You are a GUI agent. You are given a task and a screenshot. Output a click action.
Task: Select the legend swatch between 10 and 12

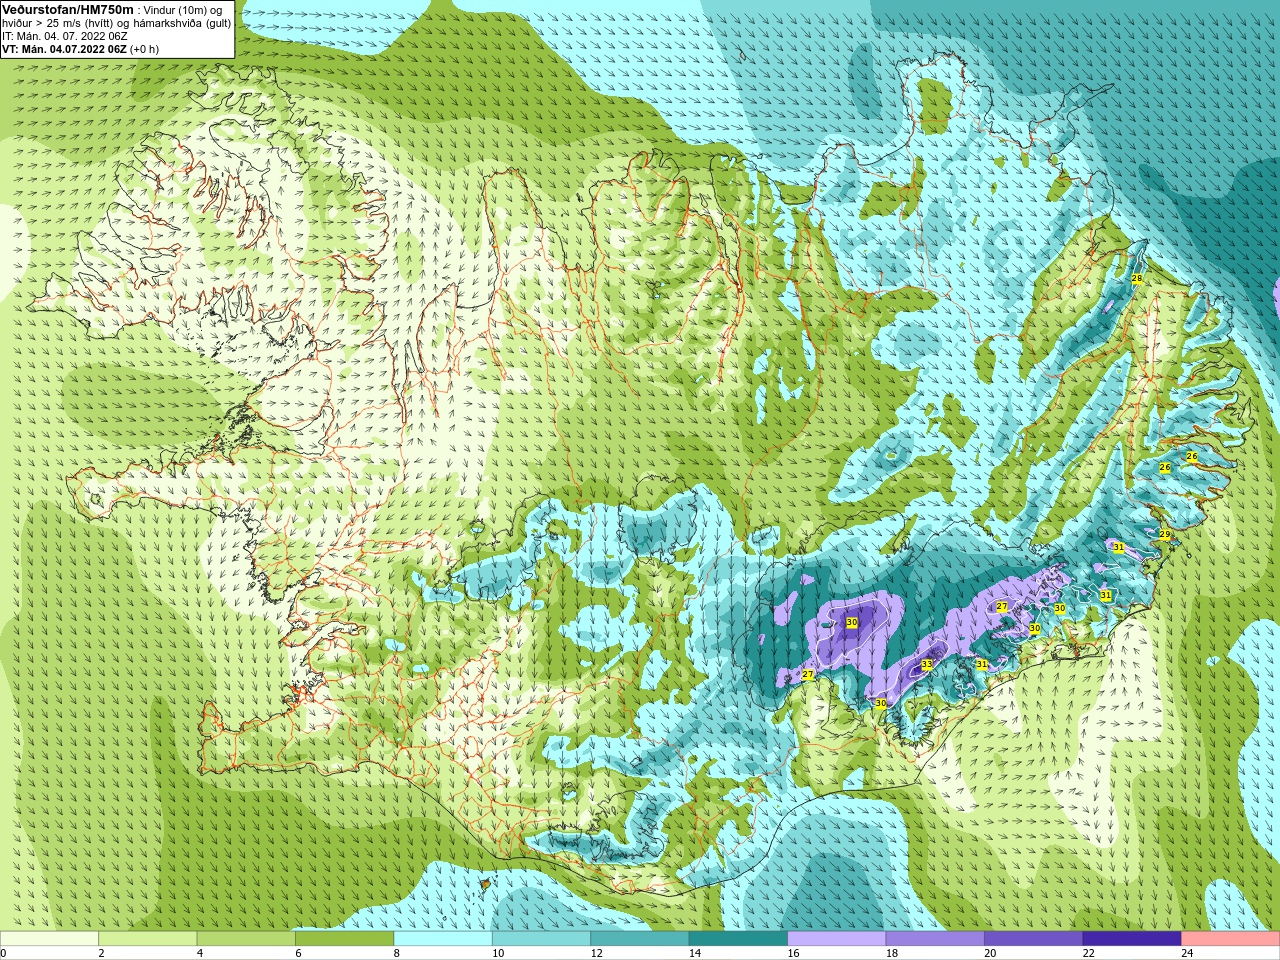coord(541,939)
